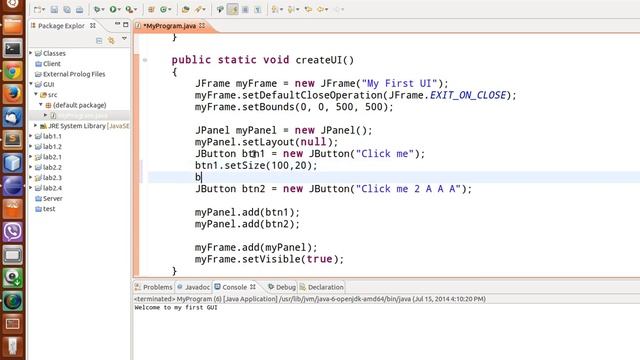This screenshot has height=360, width=640.
Task: Go to Last Edit Location icon
Action: (x=308, y=9)
